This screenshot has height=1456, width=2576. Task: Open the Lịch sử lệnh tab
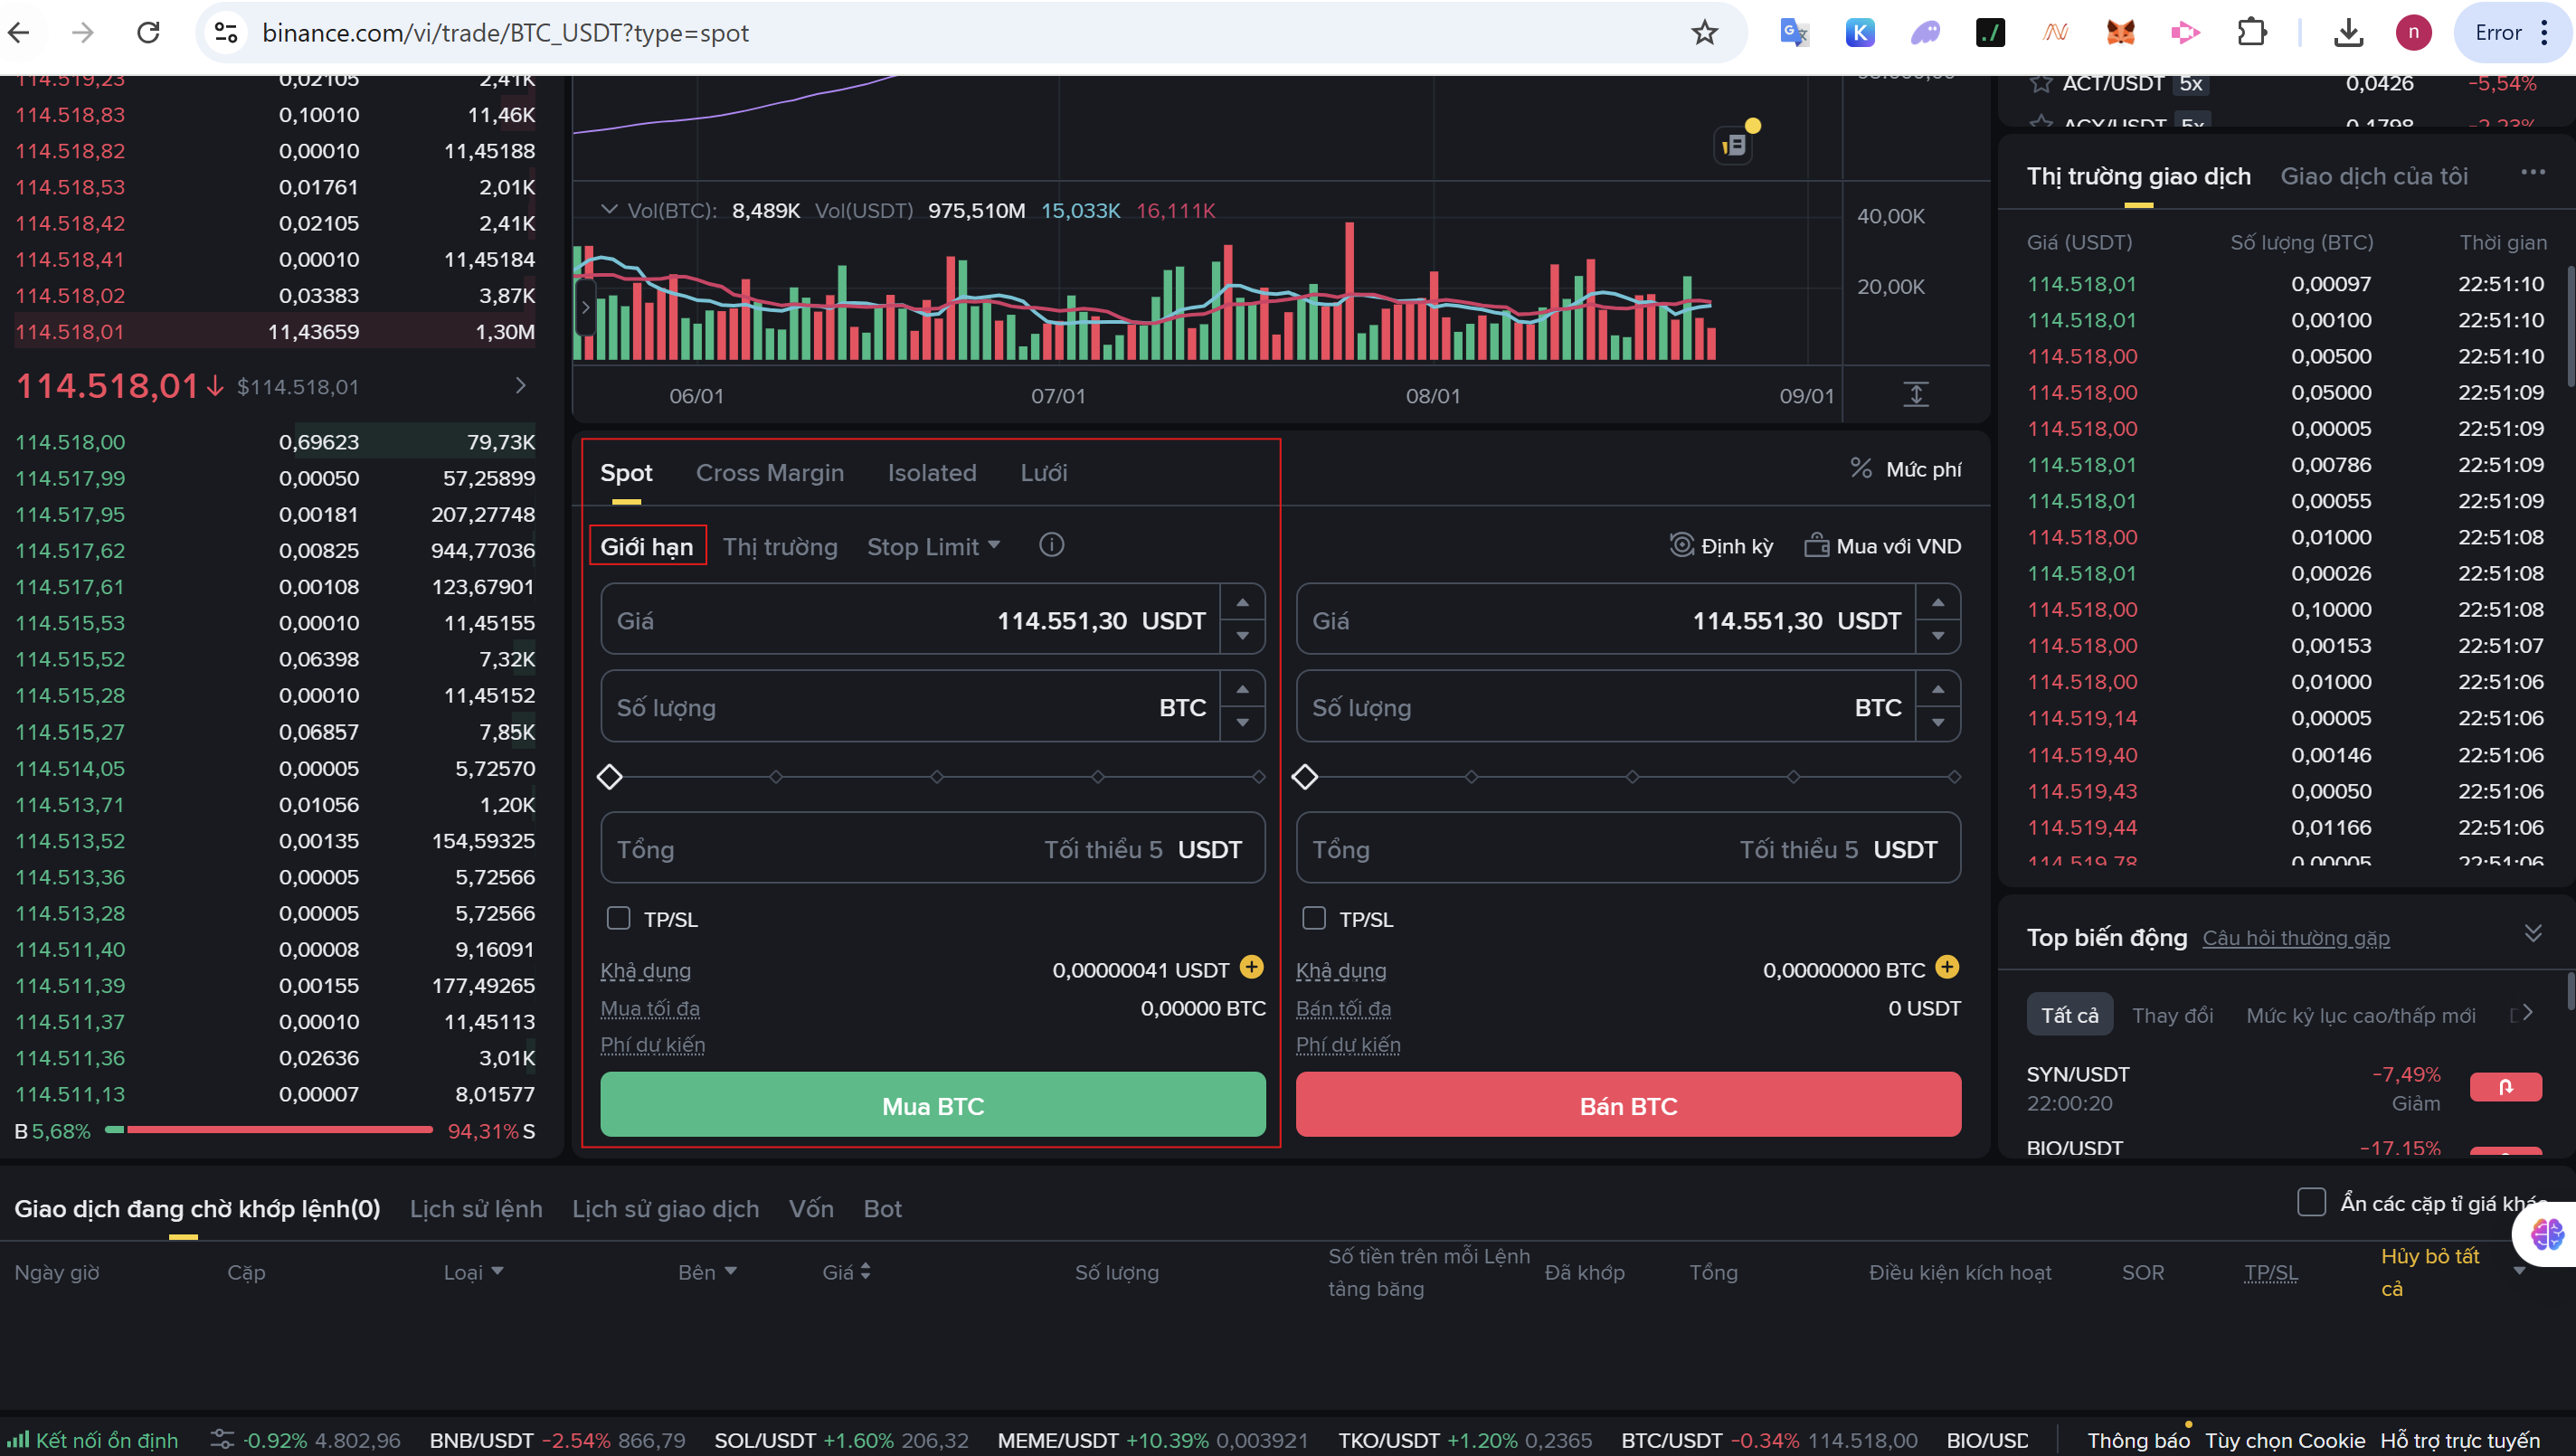pos(476,1209)
